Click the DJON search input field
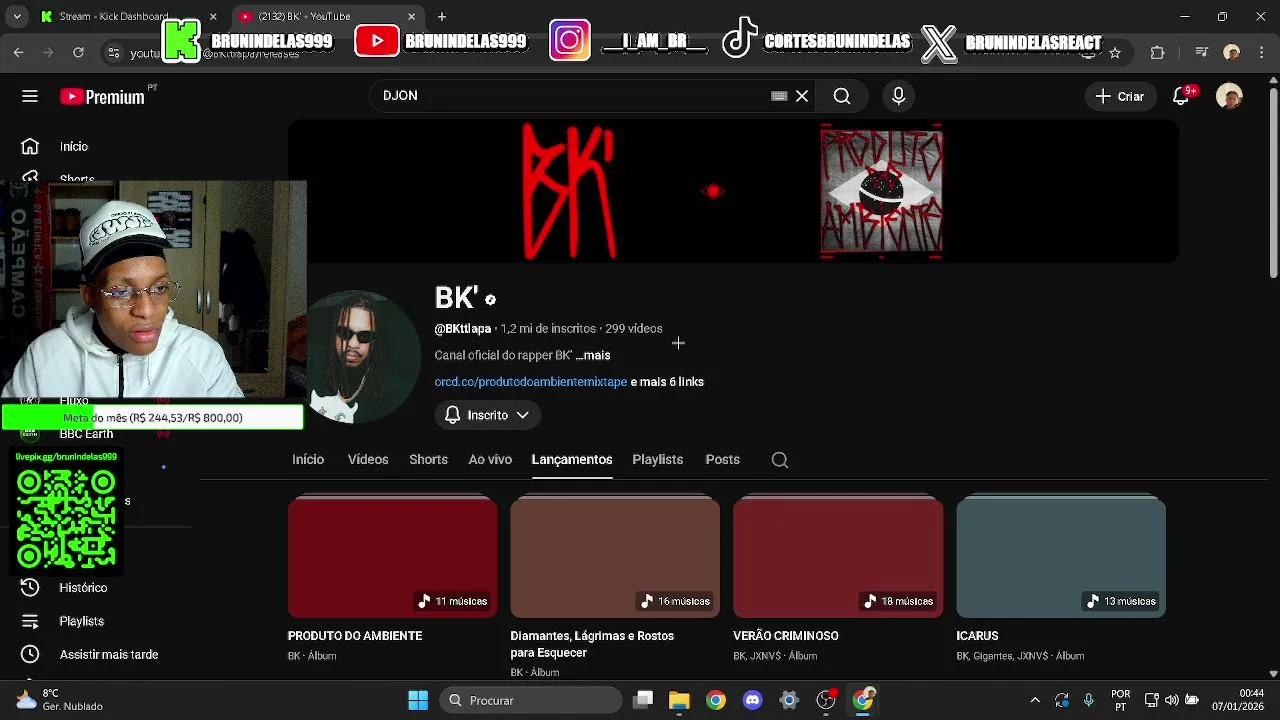 (570, 96)
